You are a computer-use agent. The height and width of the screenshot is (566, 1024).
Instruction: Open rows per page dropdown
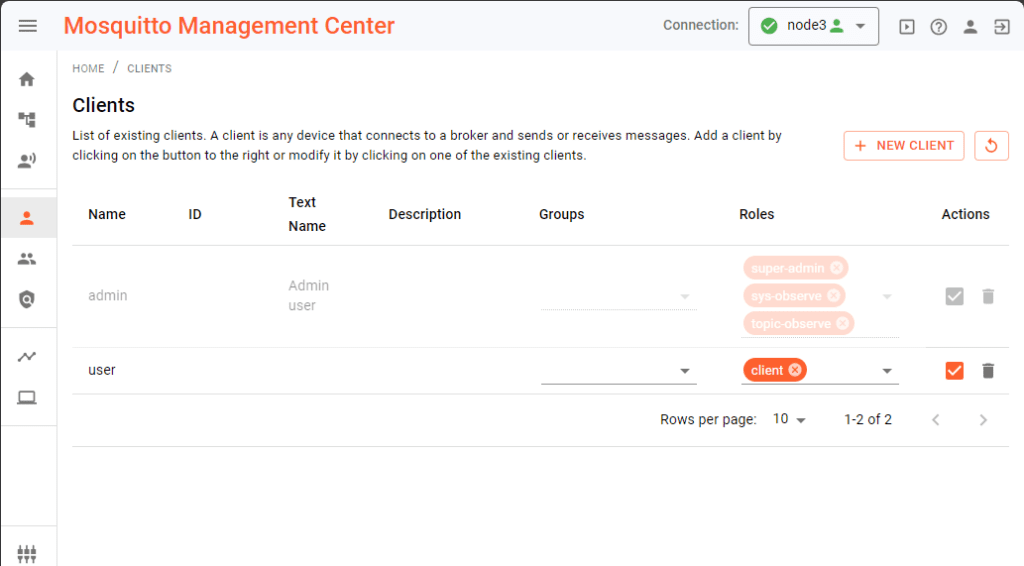pos(790,419)
